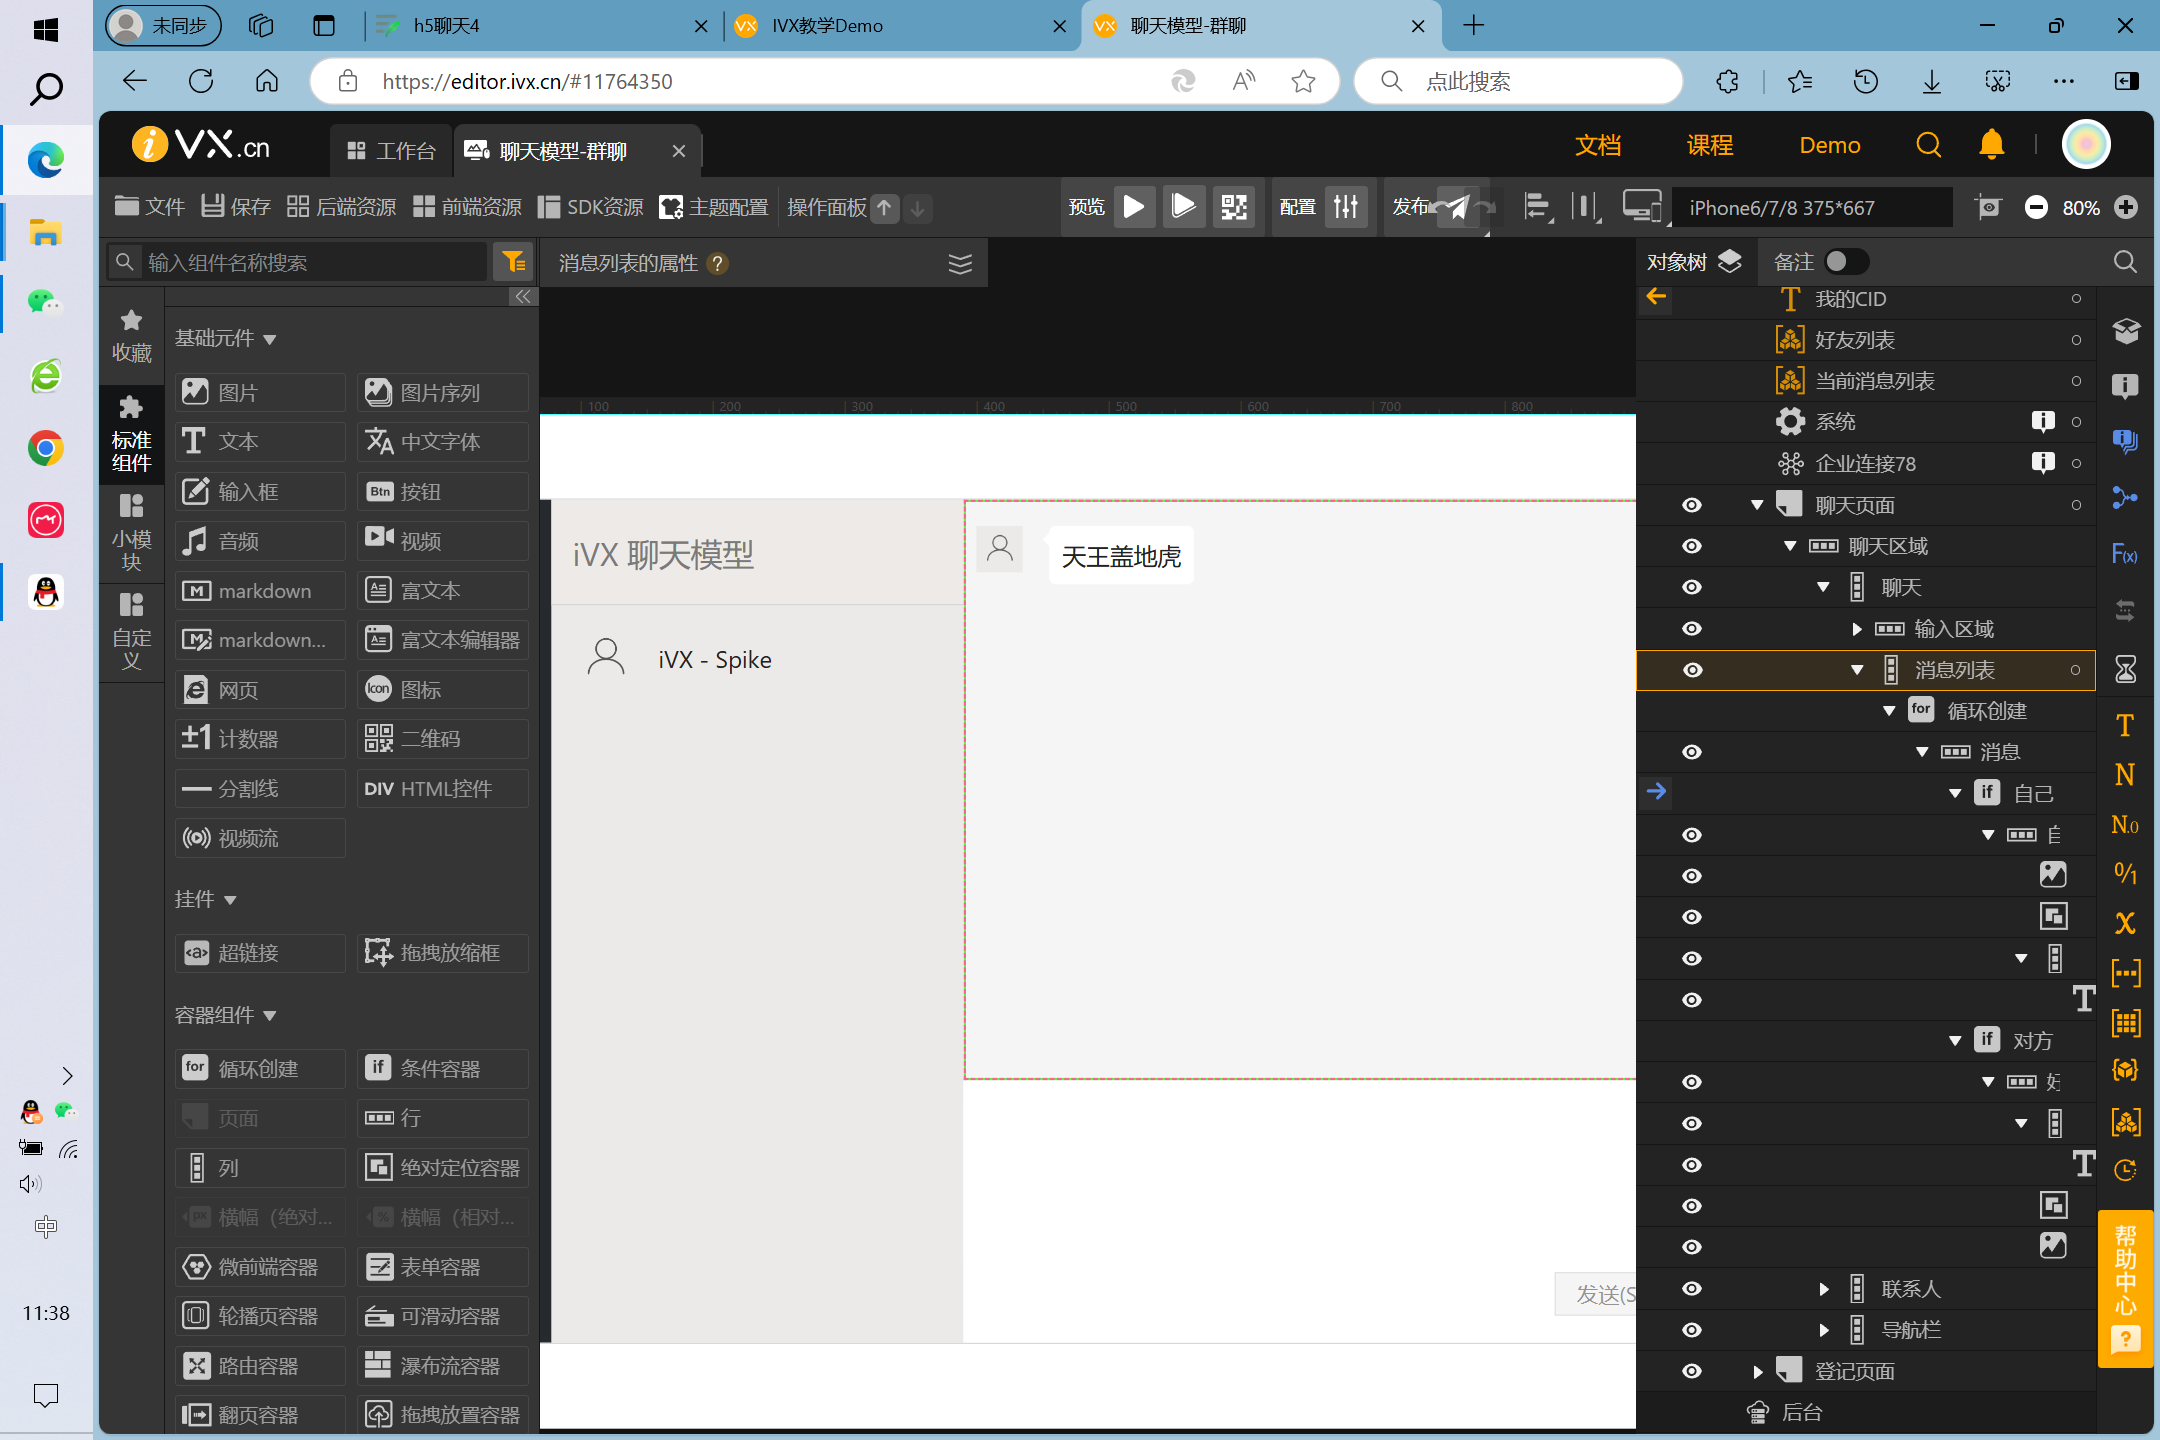Collapse the 循环创建 tree node
The height and width of the screenshot is (1440, 2160).
pos(1889,711)
